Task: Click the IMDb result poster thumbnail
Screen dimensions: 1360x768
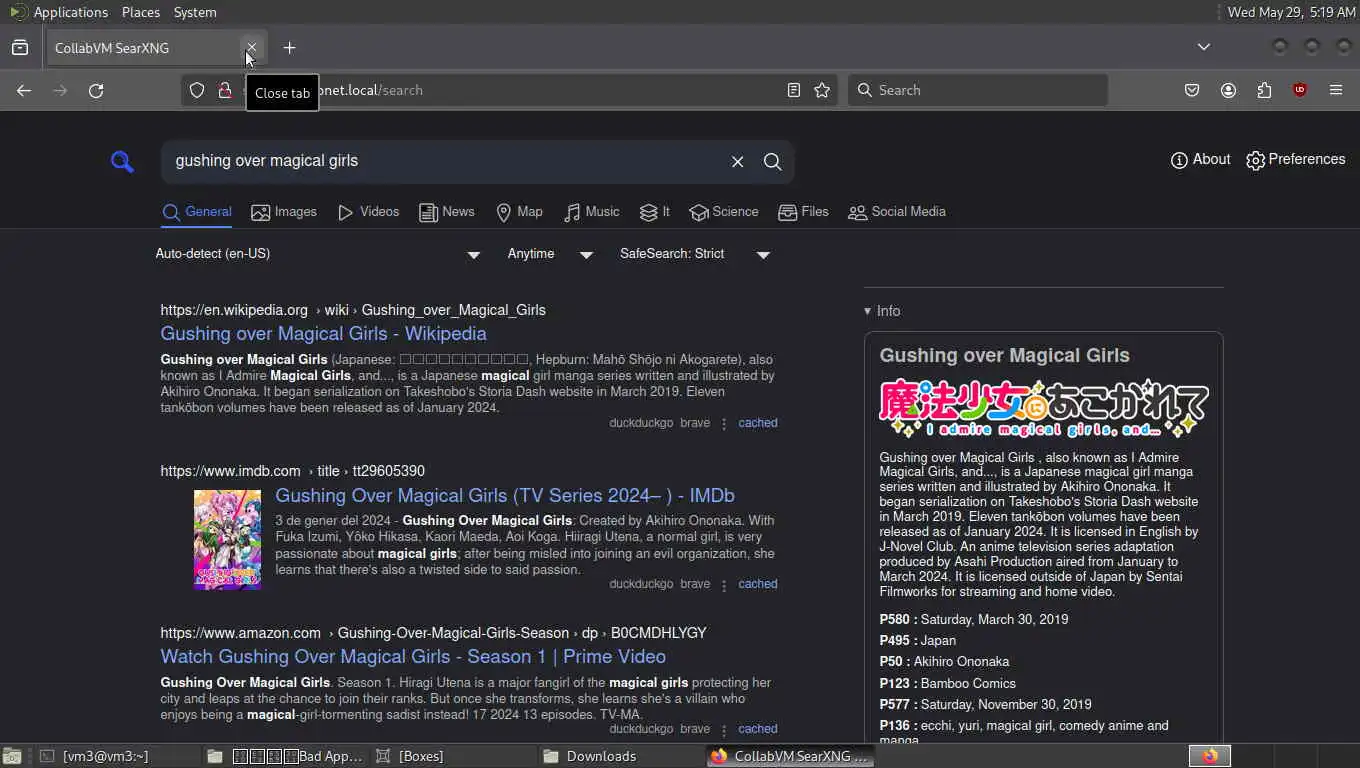Action: pos(227,540)
